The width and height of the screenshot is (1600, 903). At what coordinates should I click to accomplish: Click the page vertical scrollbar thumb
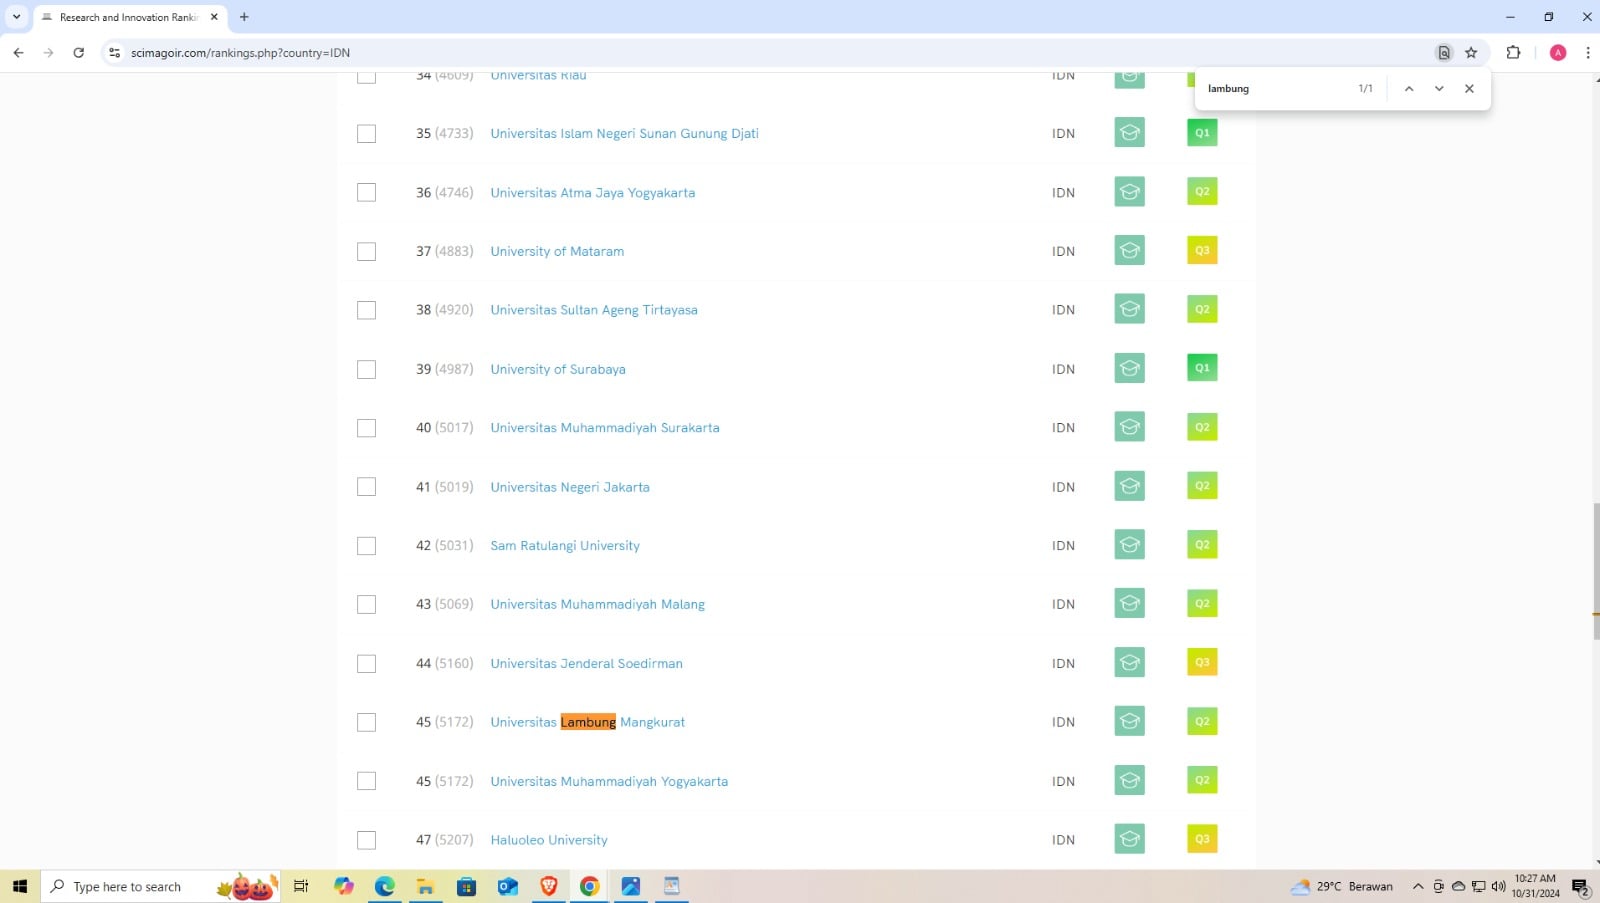coord(1595,572)
